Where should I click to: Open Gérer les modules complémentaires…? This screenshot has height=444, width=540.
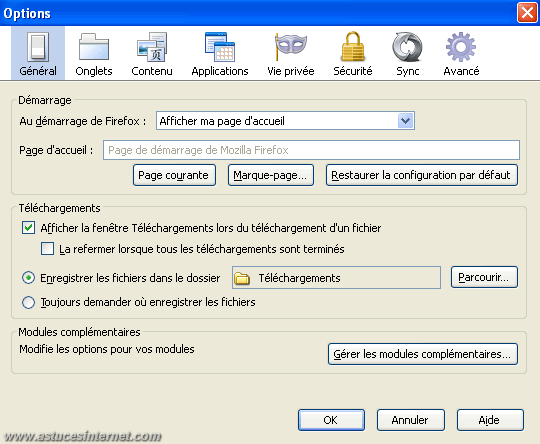point(423,354)
